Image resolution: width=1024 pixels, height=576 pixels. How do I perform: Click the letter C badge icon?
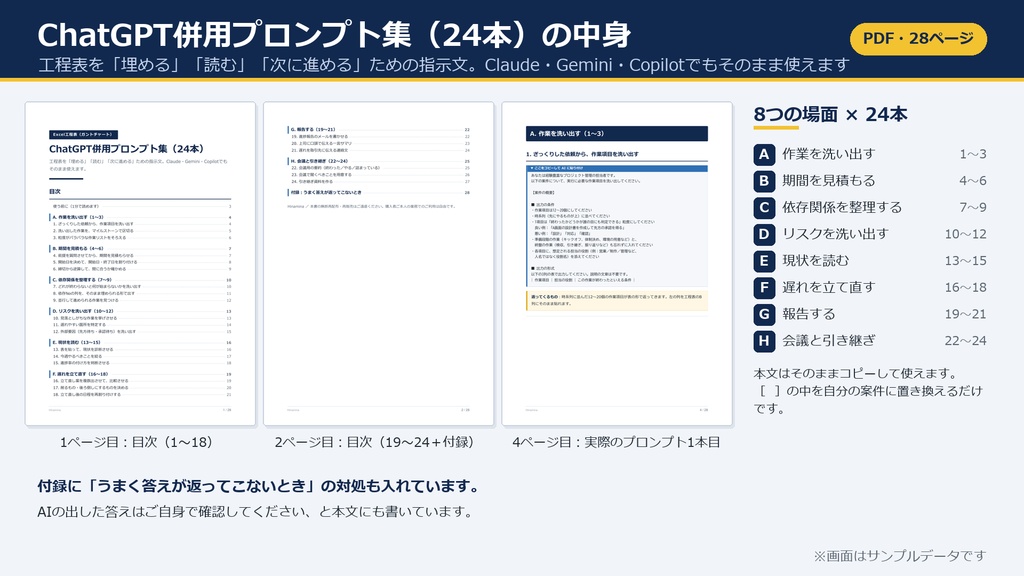(x=764, y=208)
